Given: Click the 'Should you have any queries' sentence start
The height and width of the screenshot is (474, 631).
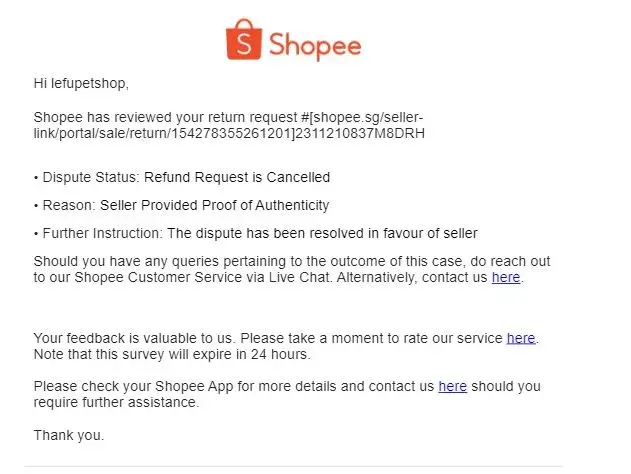Looking at the screenshot, I should (x=120, y=261).
